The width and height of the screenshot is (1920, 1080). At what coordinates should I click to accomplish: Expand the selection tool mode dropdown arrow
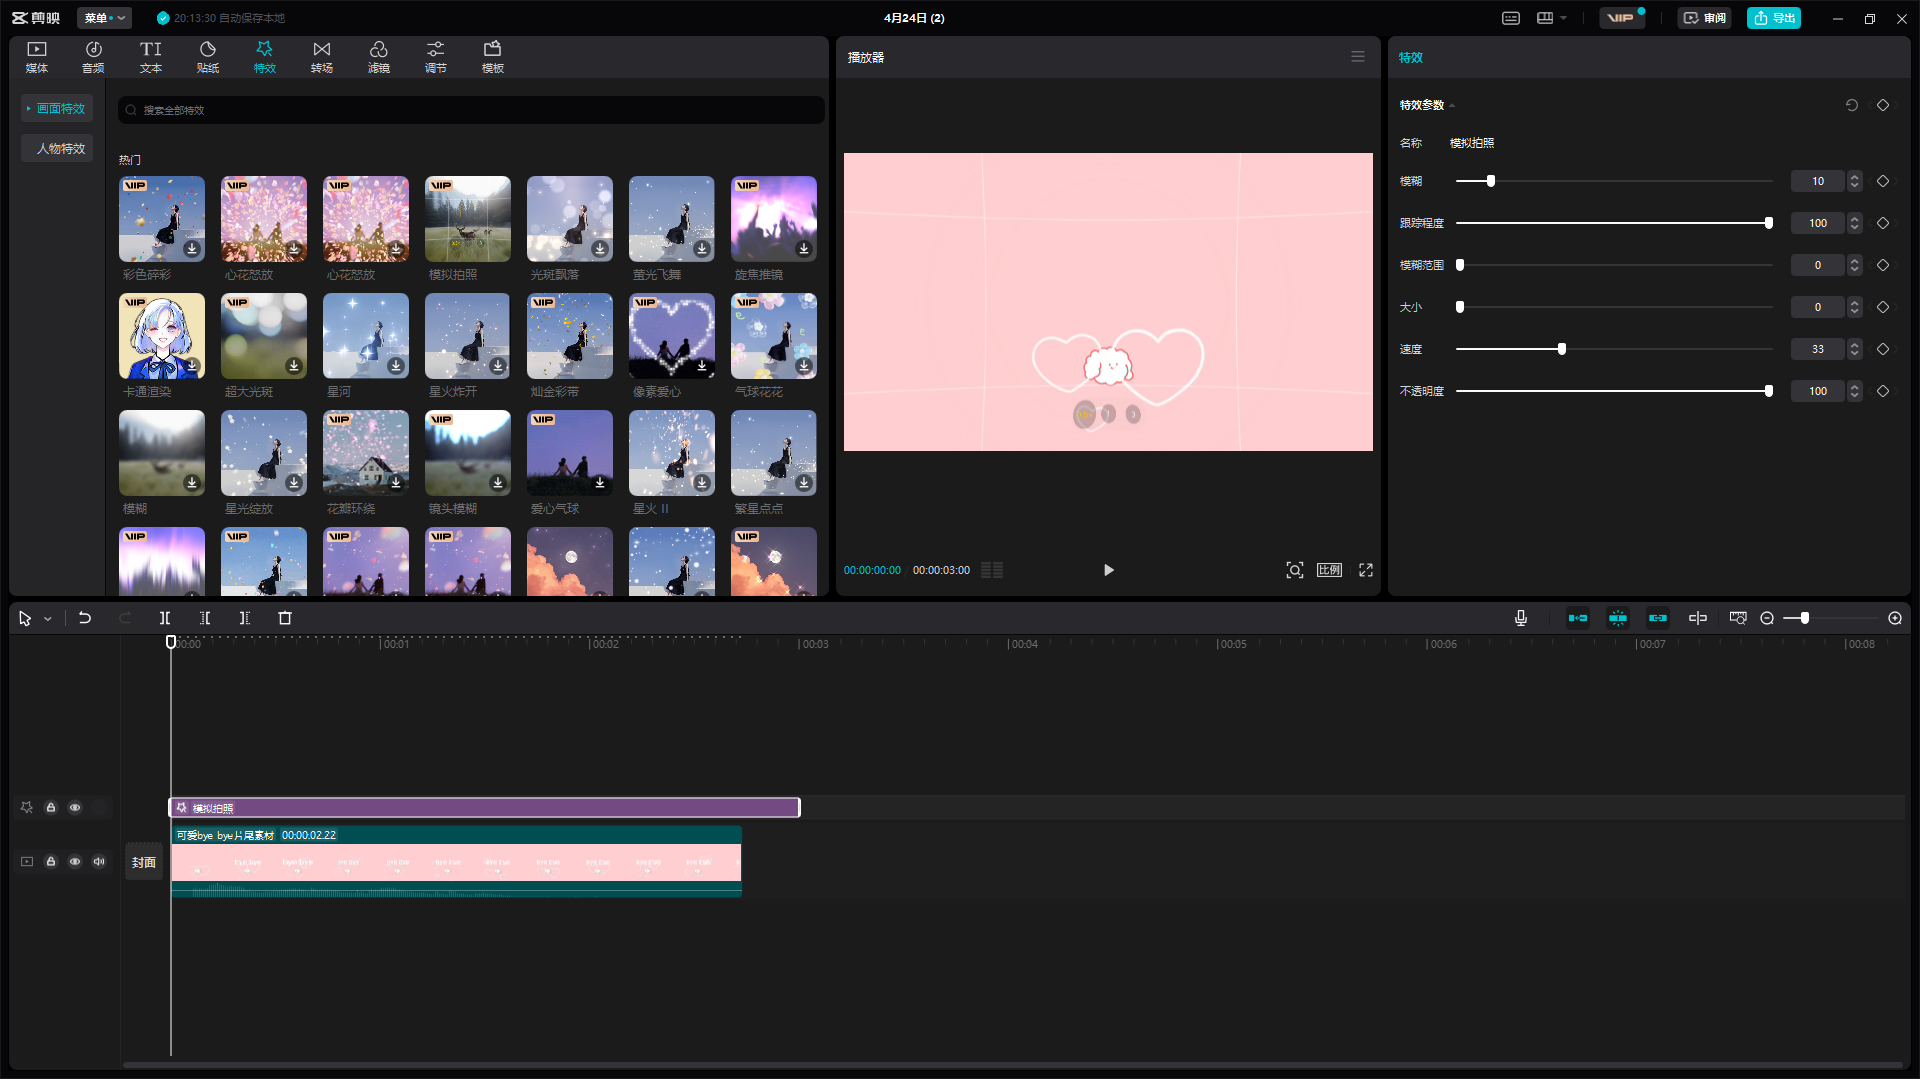[x=47, y=620]
